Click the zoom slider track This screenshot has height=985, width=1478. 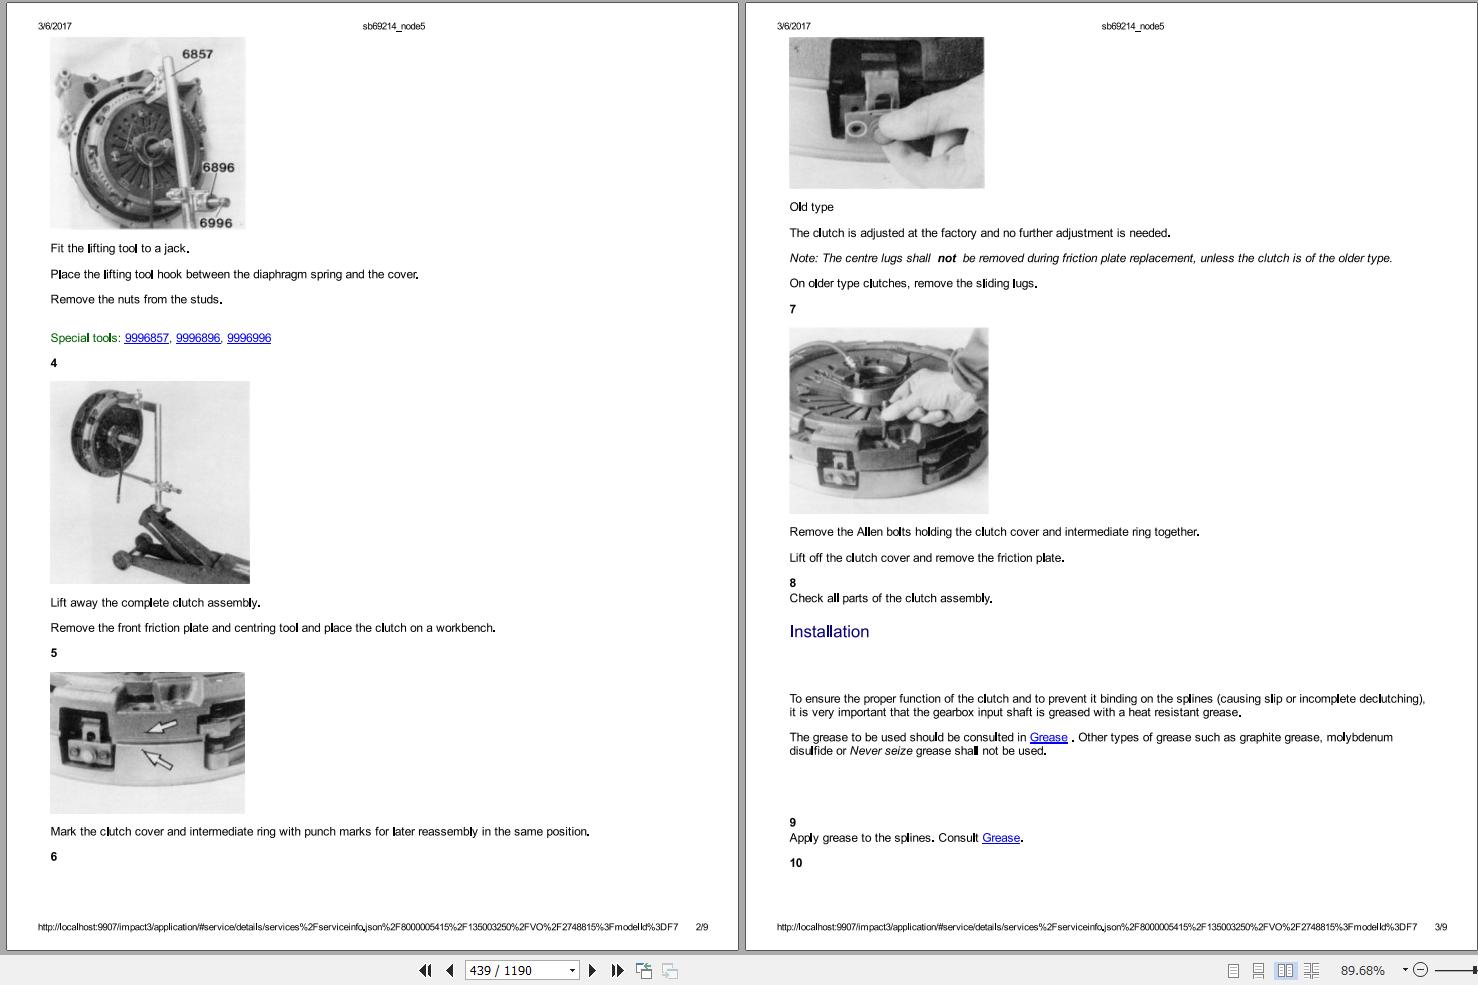[x=1455, y=970]
